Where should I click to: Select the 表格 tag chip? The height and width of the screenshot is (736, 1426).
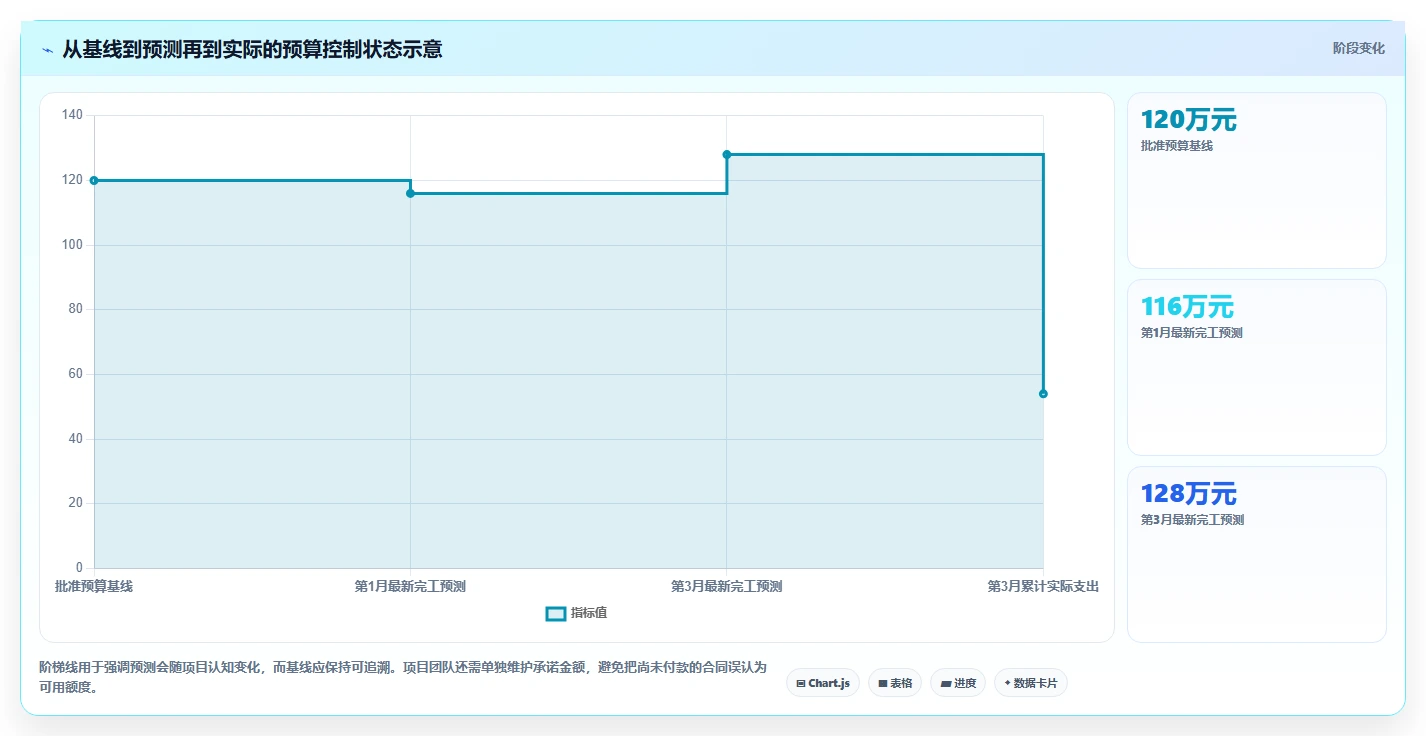pyautogui.click(x=895, y=683)
